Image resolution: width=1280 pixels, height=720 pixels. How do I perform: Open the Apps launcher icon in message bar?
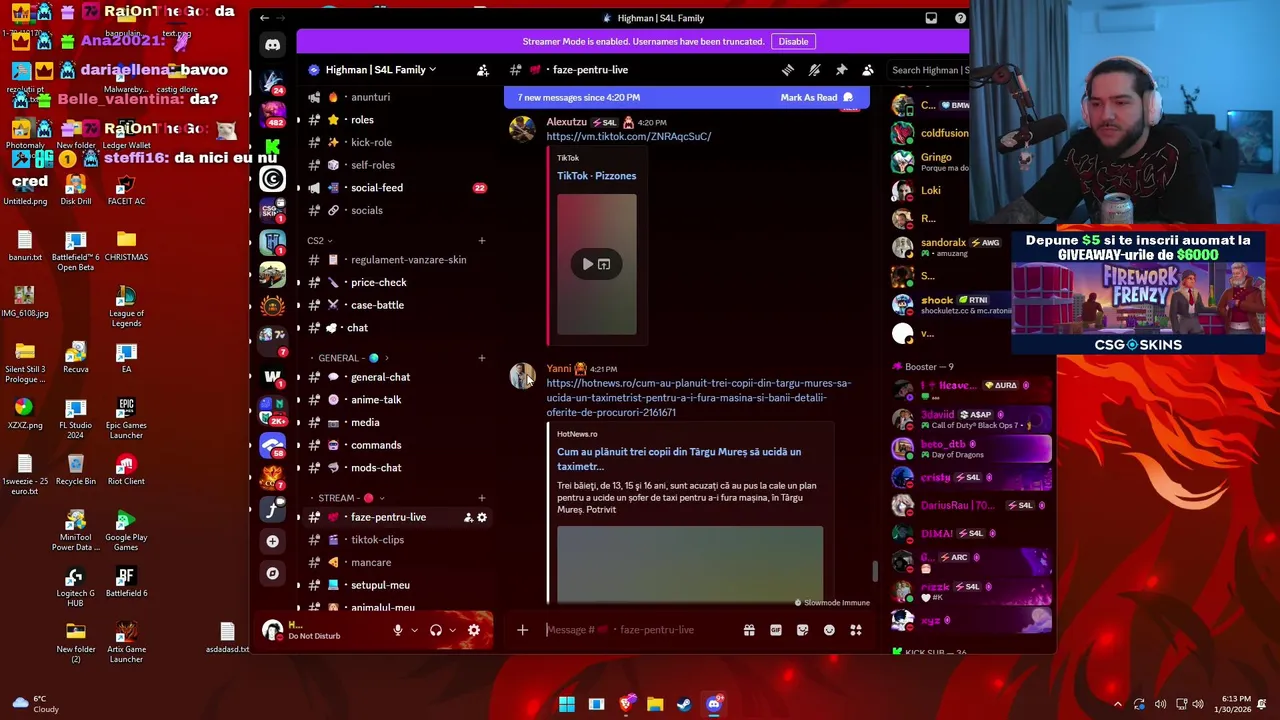point(856,630)
